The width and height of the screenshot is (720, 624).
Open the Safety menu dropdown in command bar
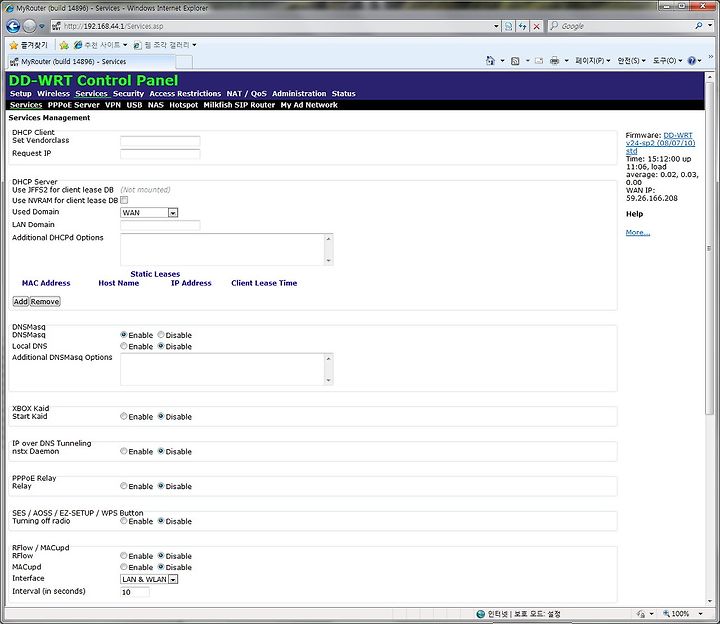[631, 61]
